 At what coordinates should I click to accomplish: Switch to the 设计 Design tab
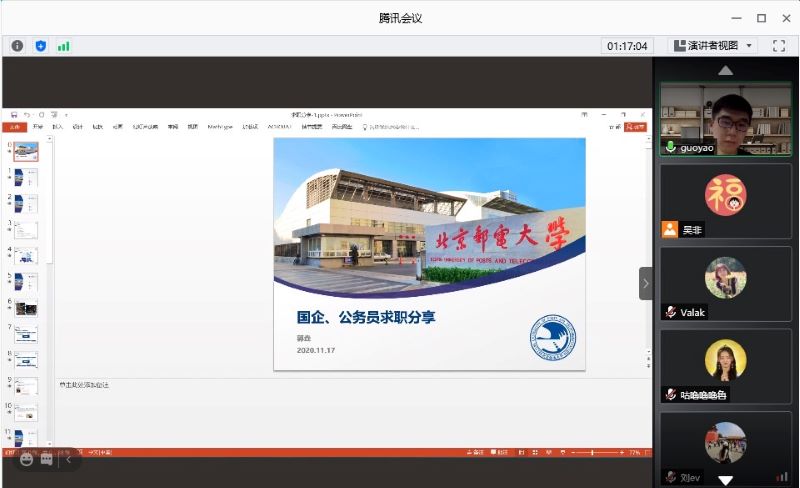pyautogui.click(x=78, y=127)
